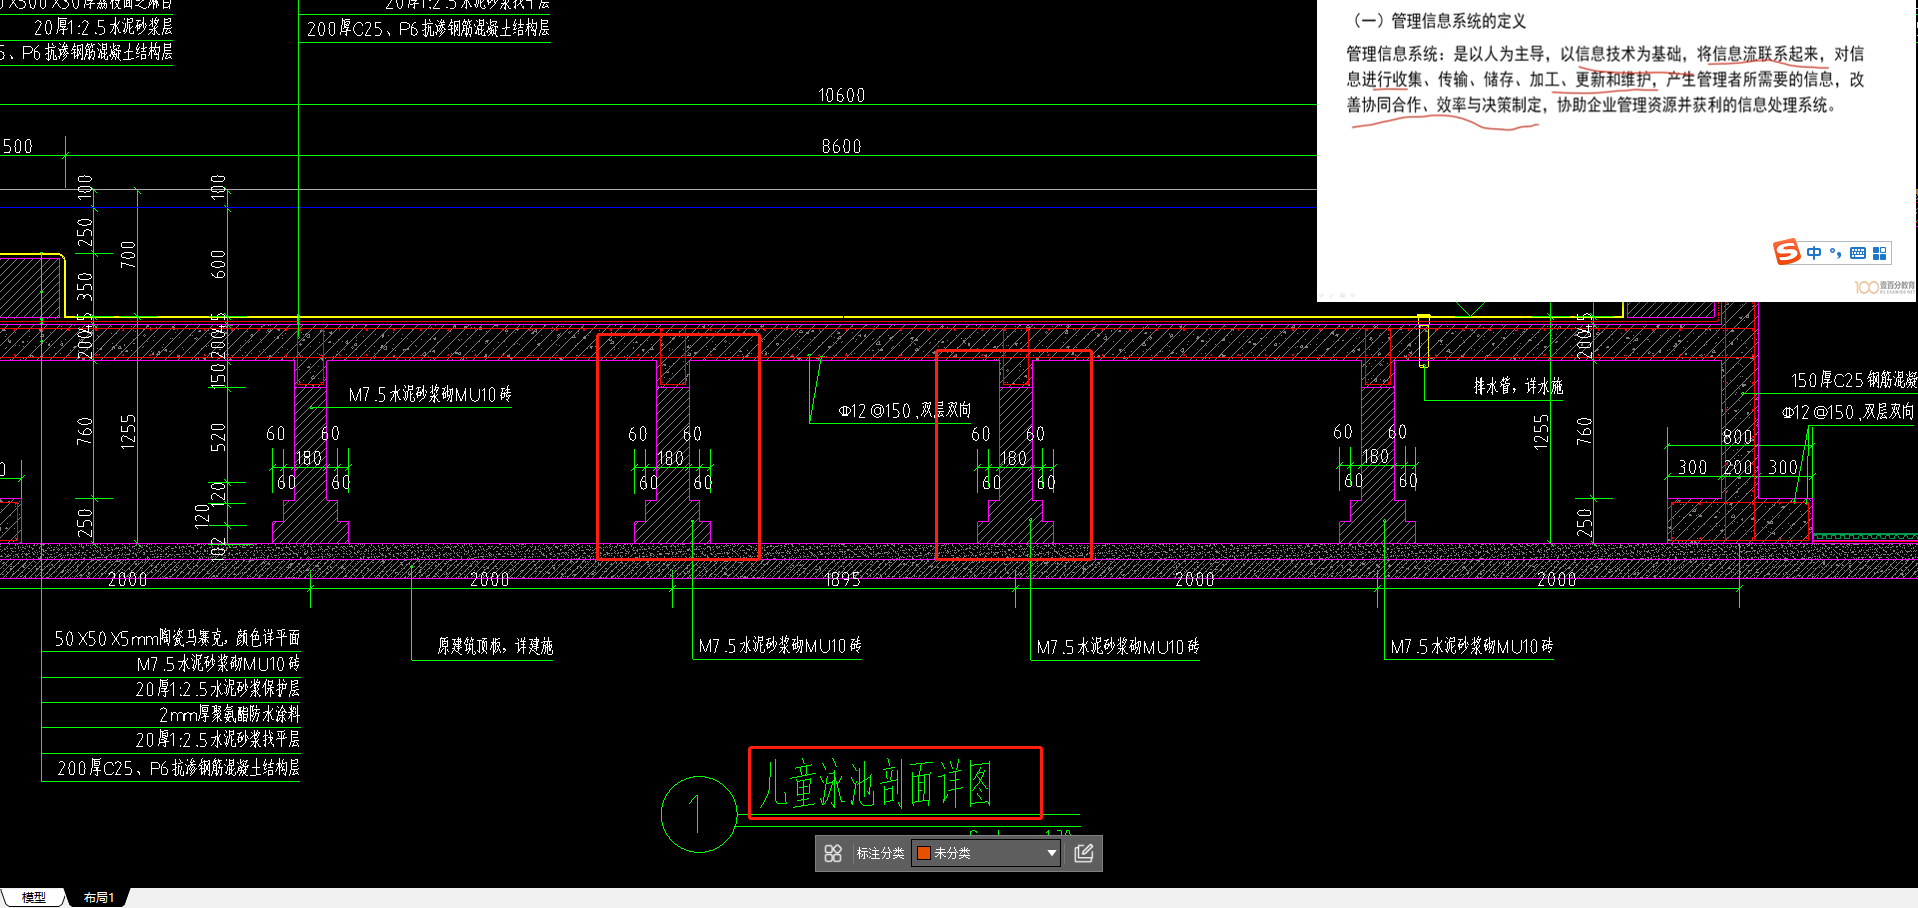Click the 标注分类 label in the toolbar
This screenshot has width=1918, height=908.
pyautogui.click(x=880, y=853)
